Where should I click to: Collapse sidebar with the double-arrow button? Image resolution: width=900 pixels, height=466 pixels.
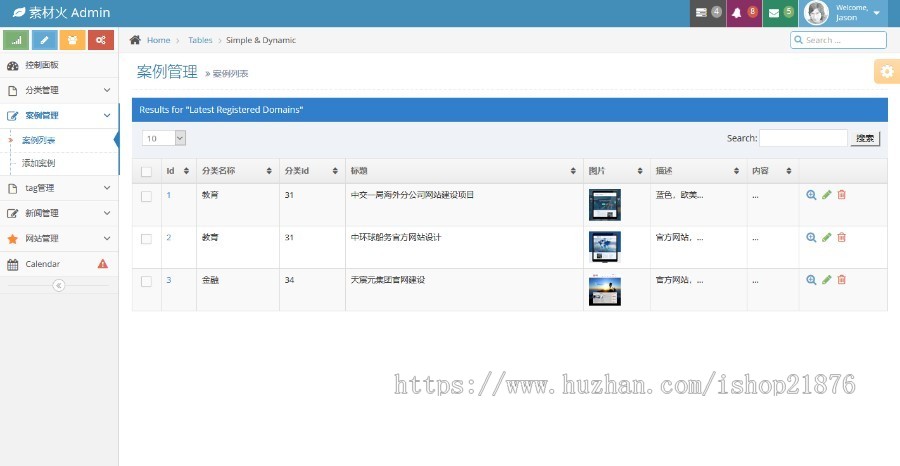[x=59, y=285]
